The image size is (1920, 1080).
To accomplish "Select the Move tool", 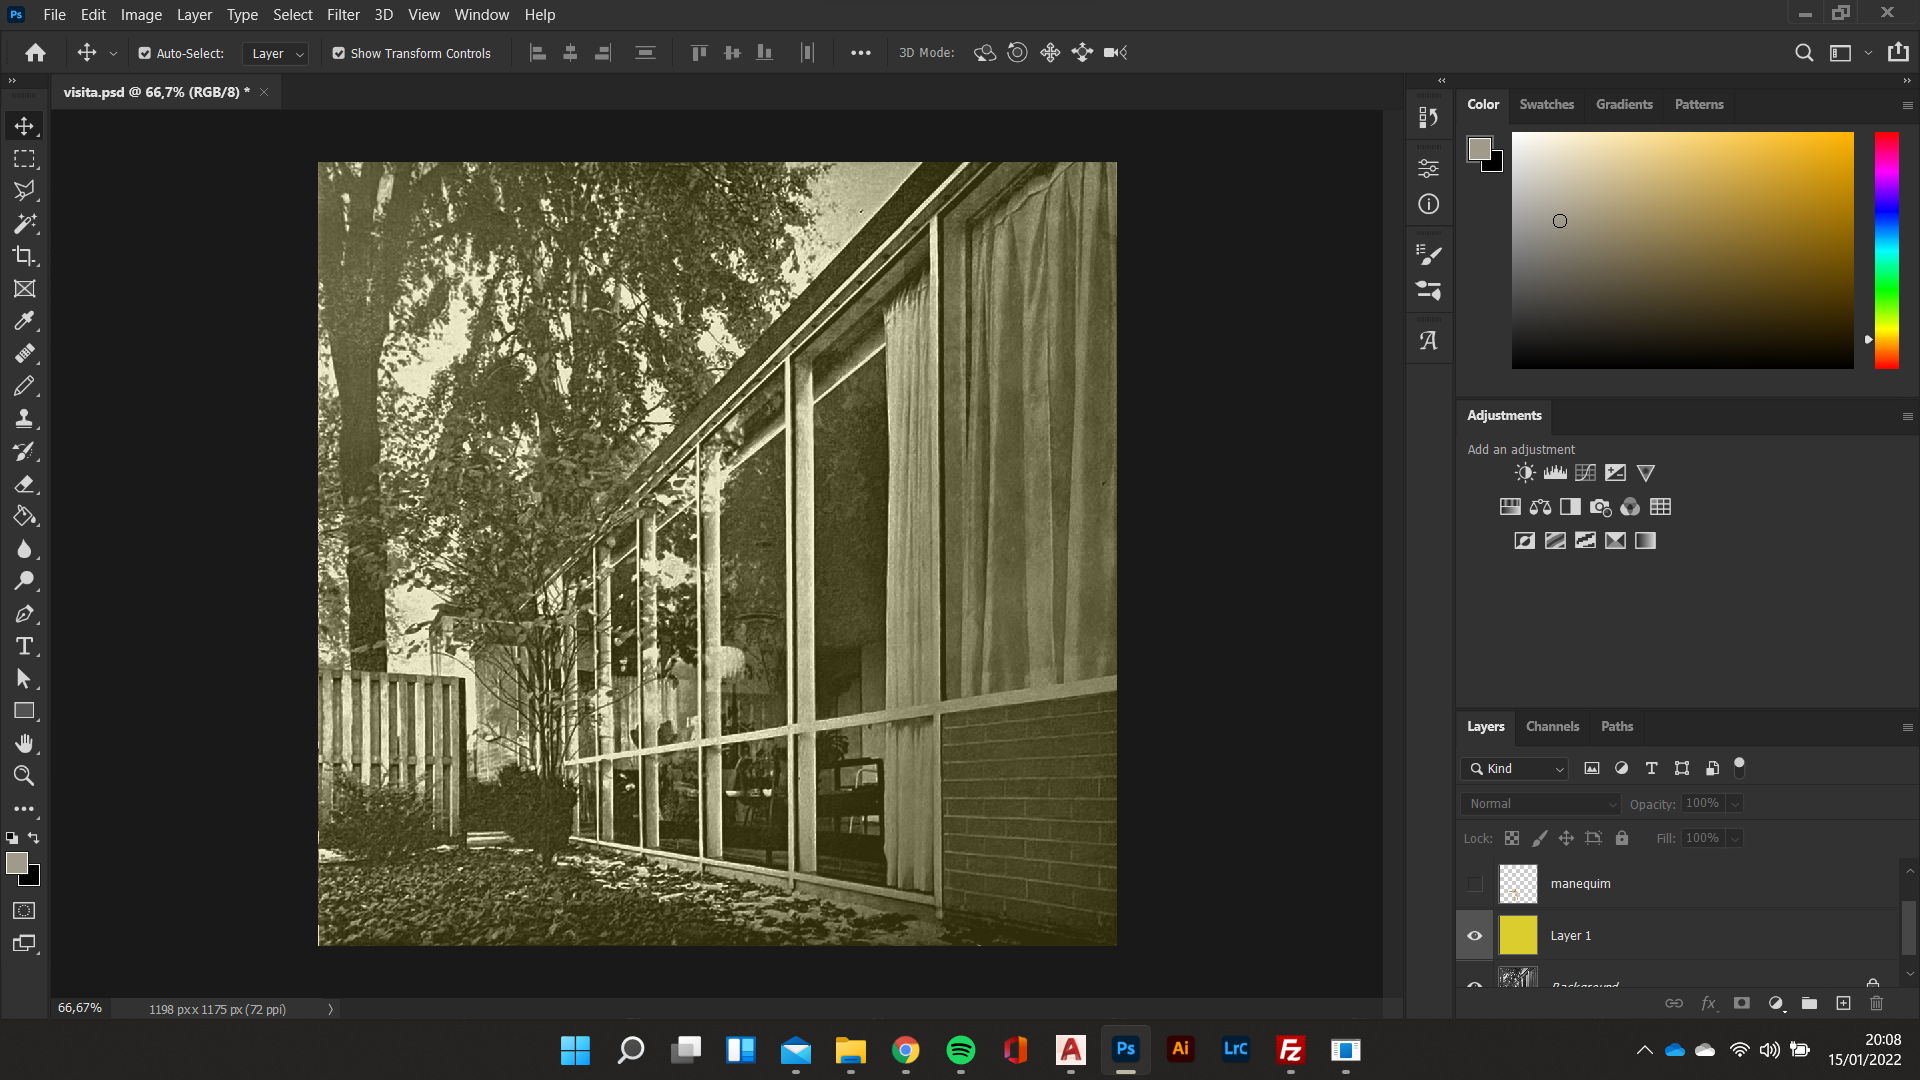I will [24, 126].
